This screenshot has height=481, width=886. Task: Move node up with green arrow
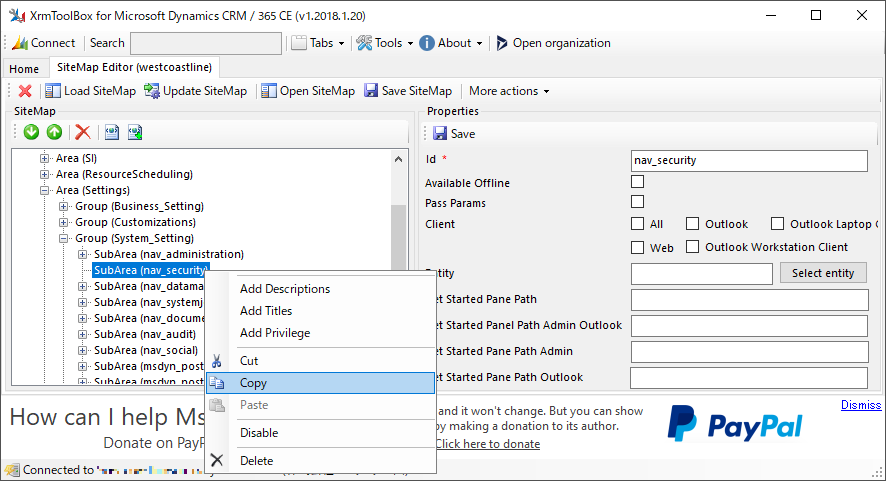pos(54,132)
